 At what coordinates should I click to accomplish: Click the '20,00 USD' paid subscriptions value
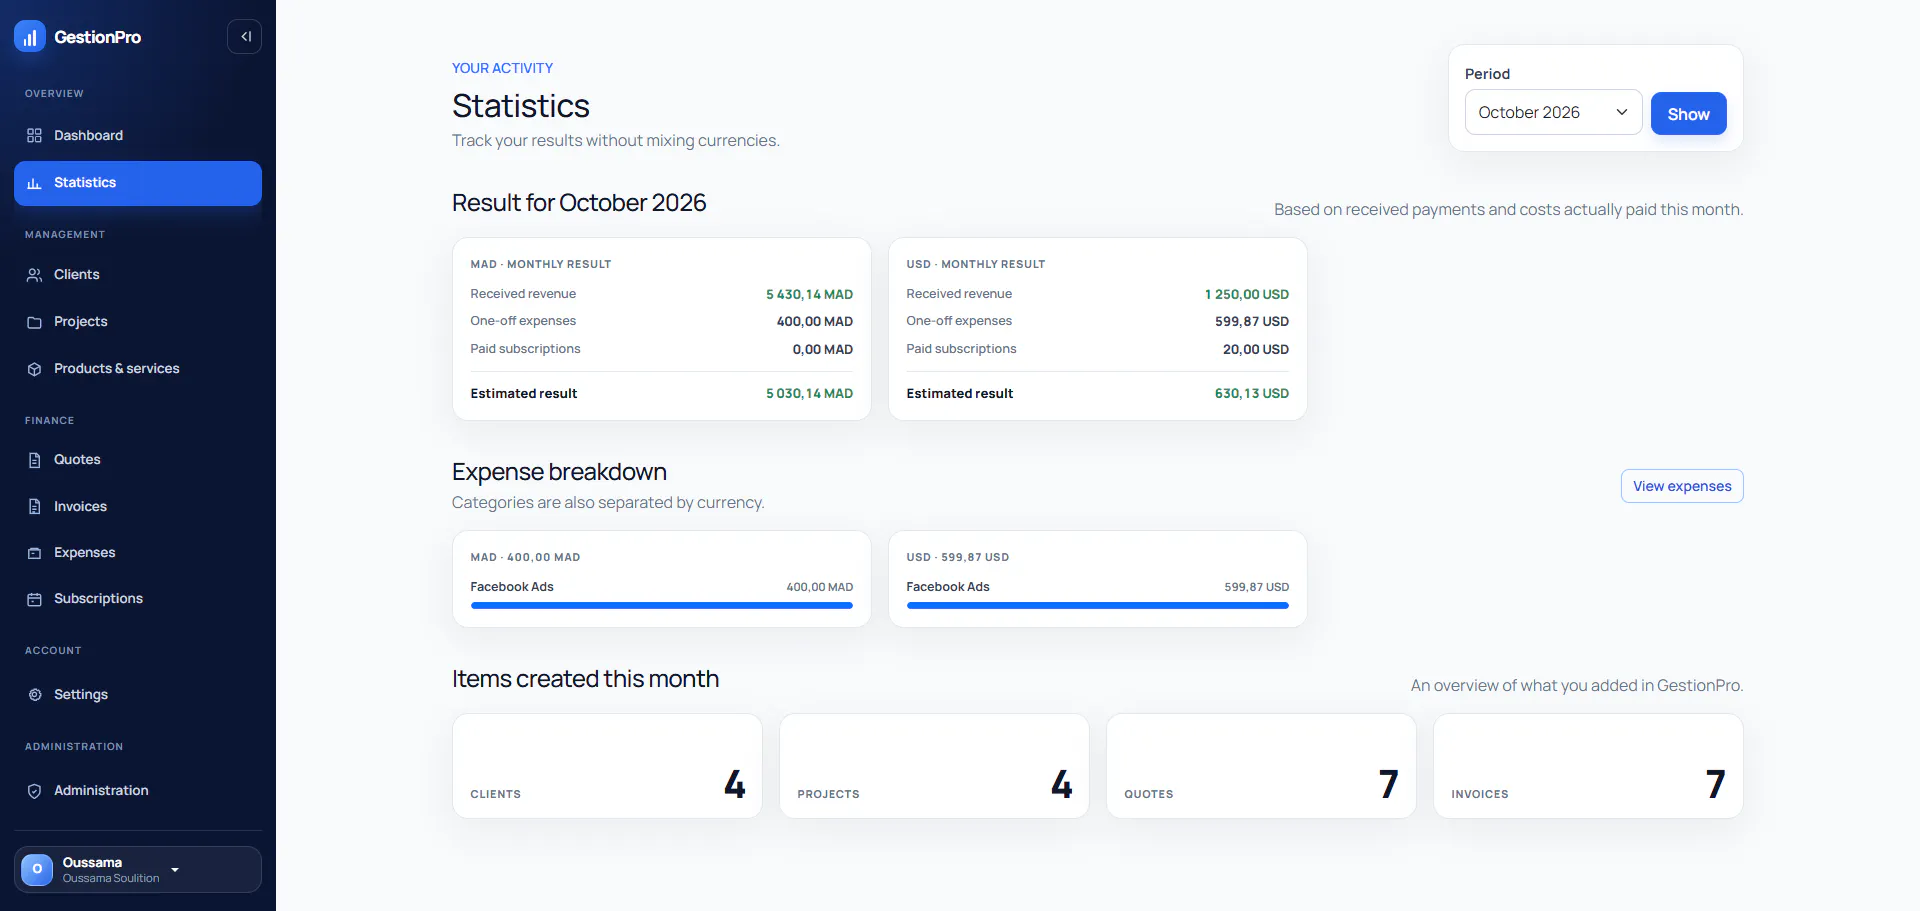click(x=1255, y=349)
